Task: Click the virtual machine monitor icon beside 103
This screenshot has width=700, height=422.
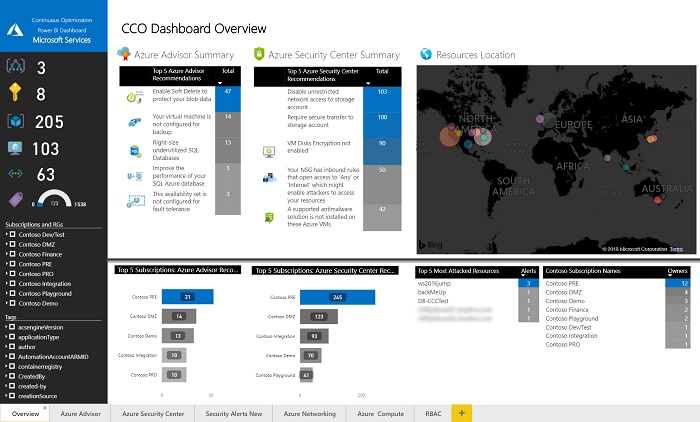Action: (x=15, y=148)
